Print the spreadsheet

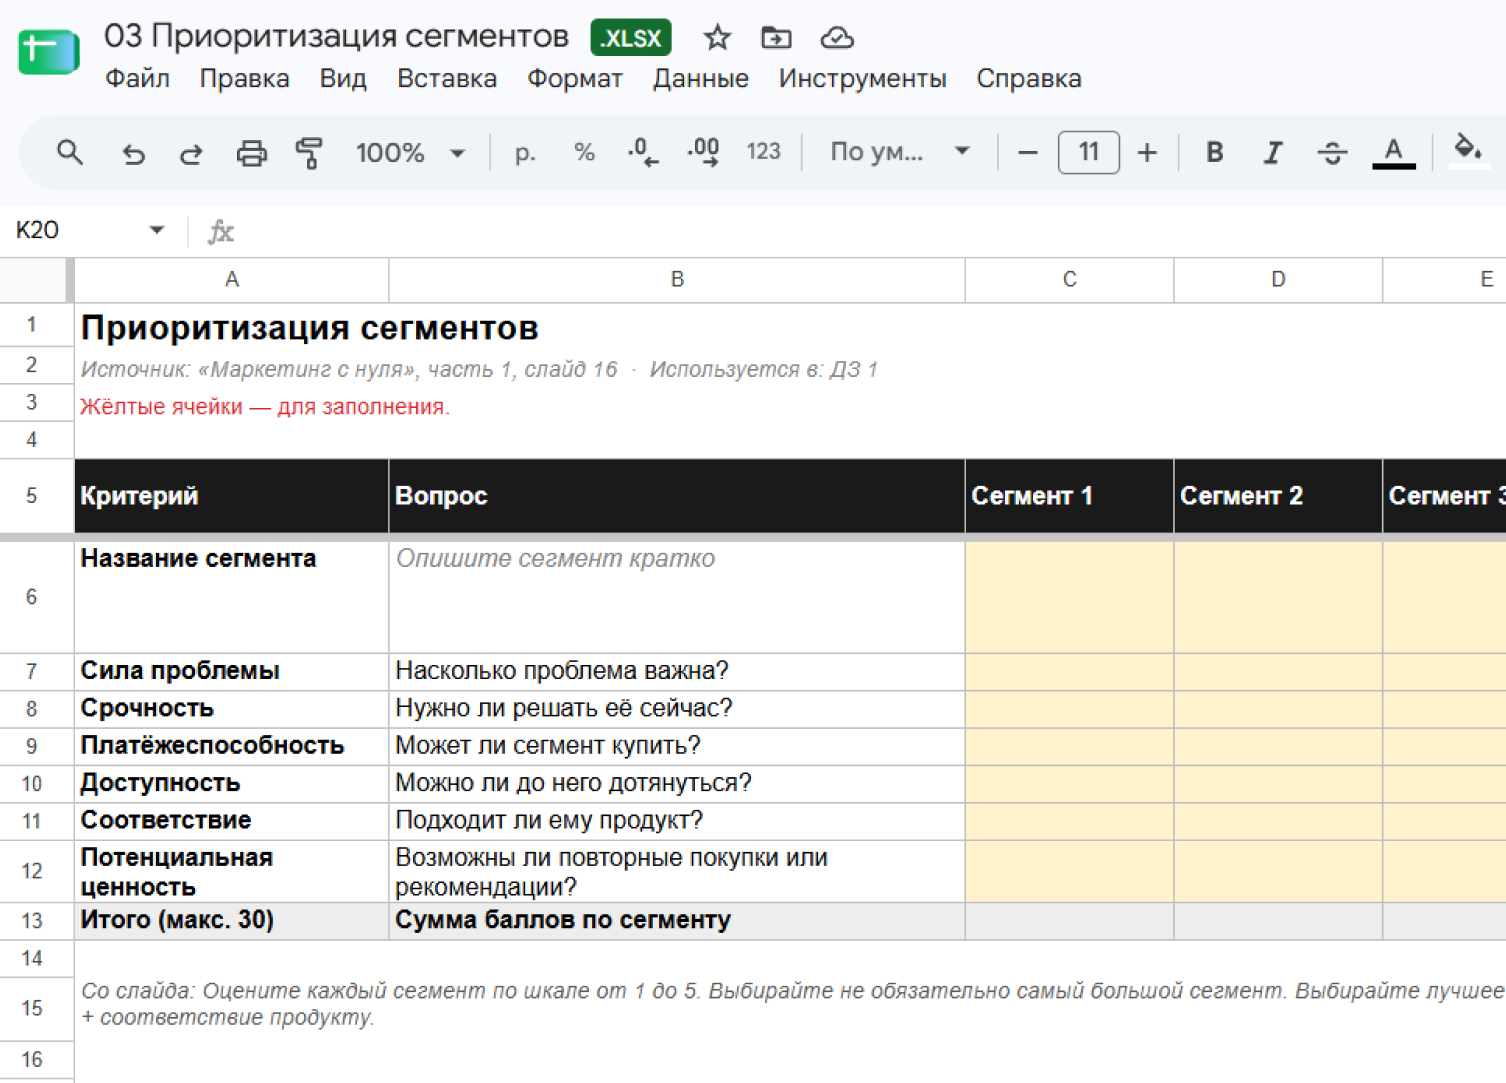(x=251, y=153)
